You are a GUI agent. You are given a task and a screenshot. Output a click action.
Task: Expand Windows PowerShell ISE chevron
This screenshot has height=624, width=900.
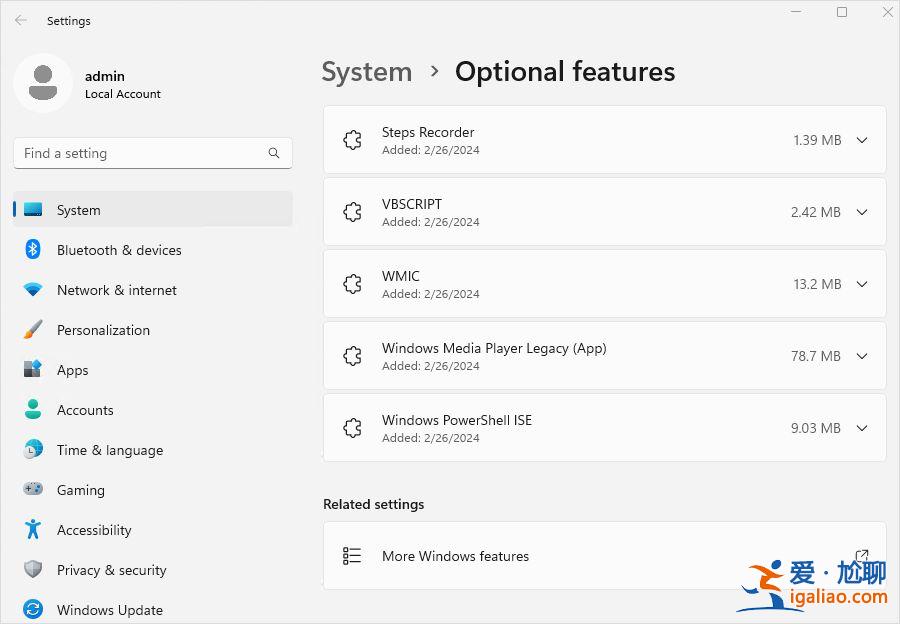(x=862, y=428)
